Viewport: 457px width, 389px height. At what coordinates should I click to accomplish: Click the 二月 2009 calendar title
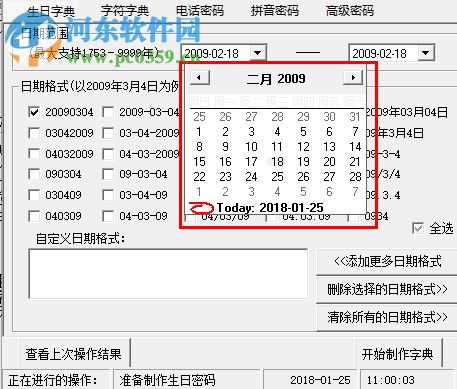coord(276,79)
